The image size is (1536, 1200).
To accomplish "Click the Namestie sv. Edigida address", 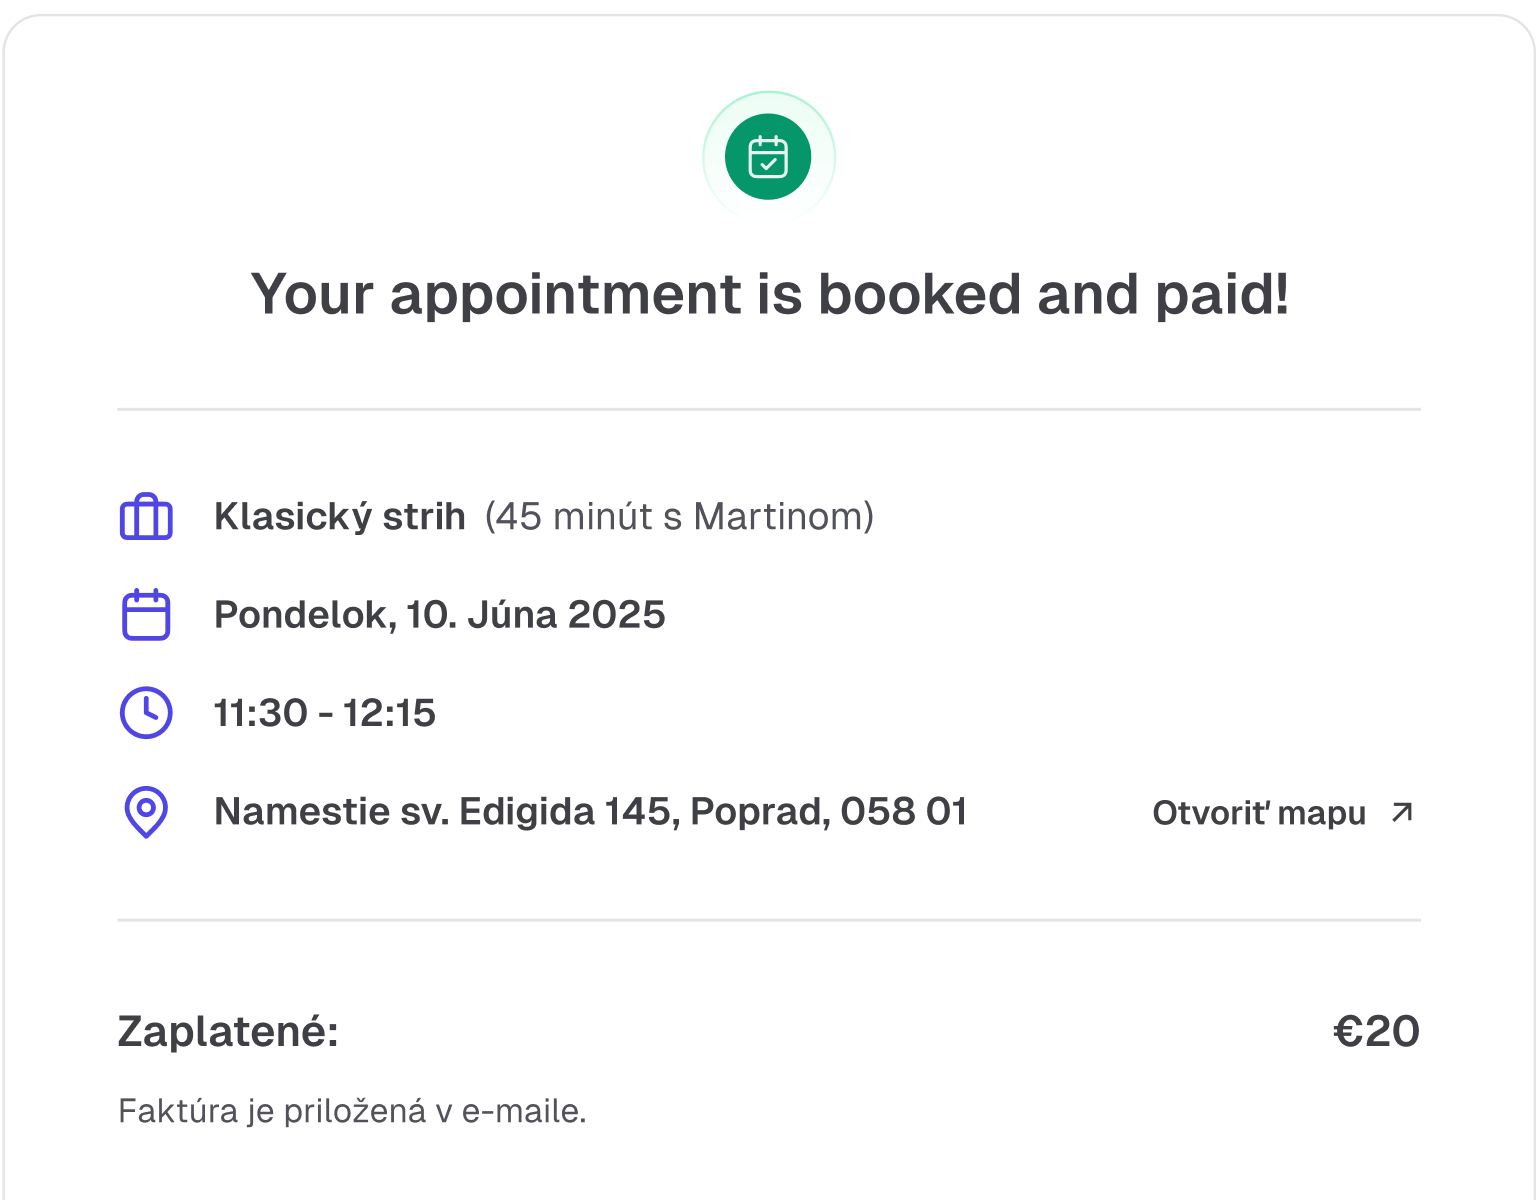I will [x=590, y=811].
